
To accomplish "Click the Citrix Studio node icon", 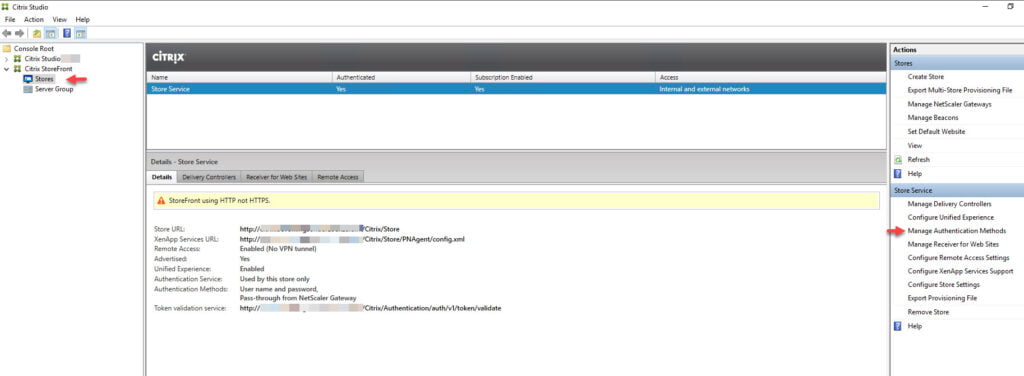I will (18, 59).
